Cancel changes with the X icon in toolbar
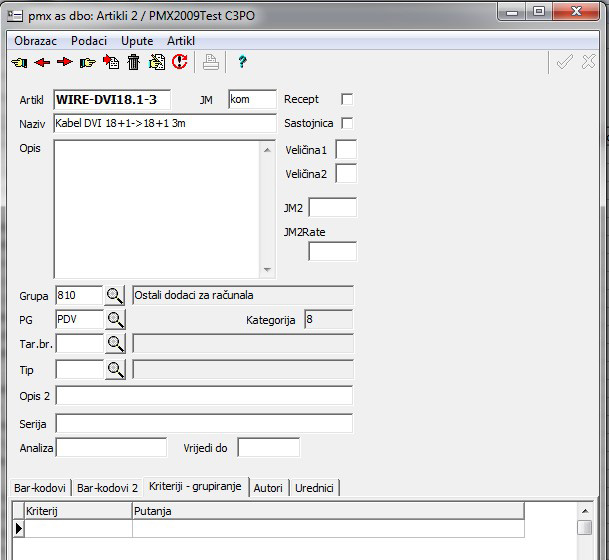 [588, 62]
